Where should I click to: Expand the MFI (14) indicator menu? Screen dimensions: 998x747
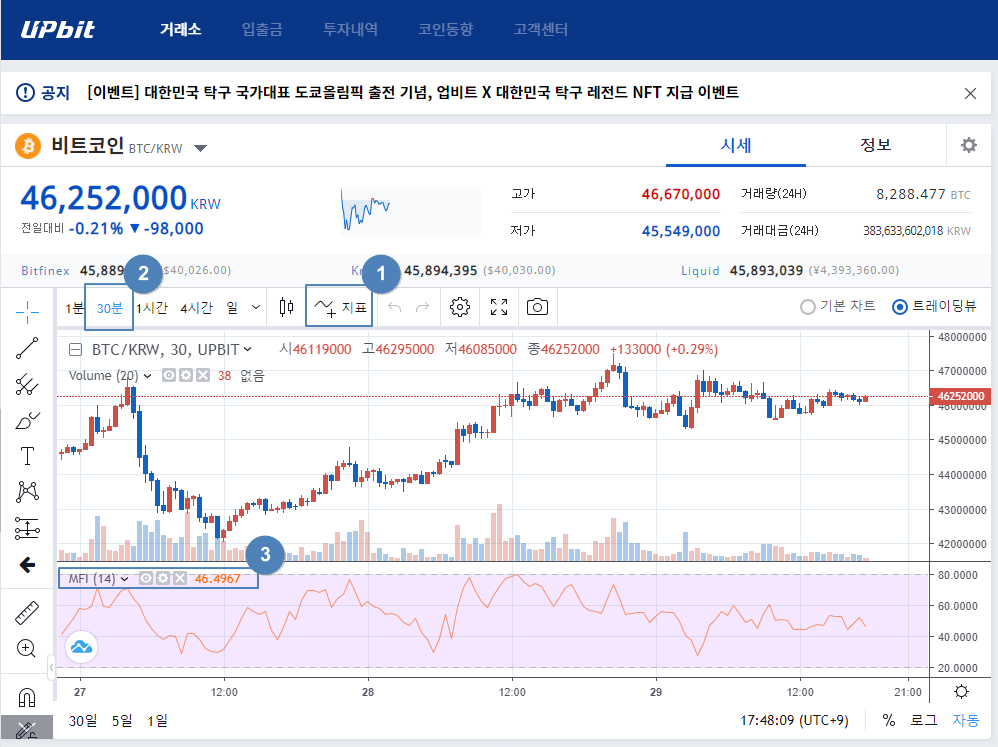point(125,578)
